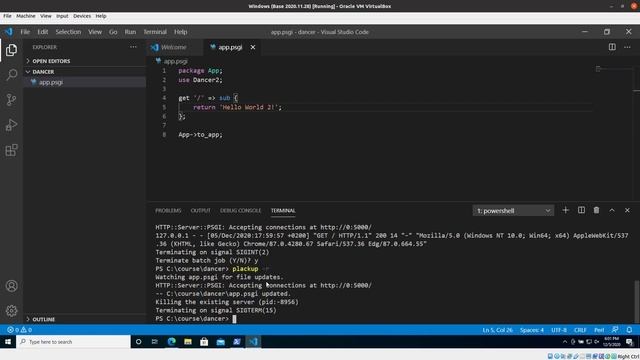Click the Cortana circle icon on taskbar

tap(138, 342)
